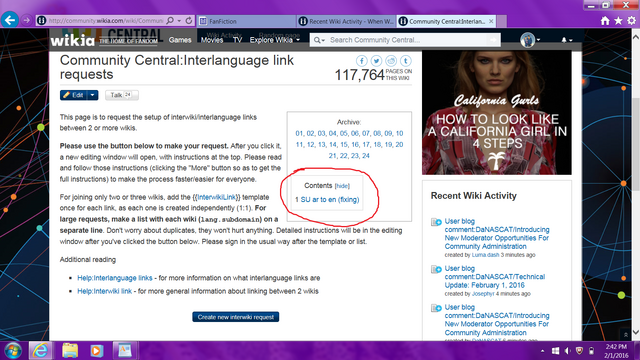Open Help:Interlanguage links

pyautogui.click(x=115, y=278)
